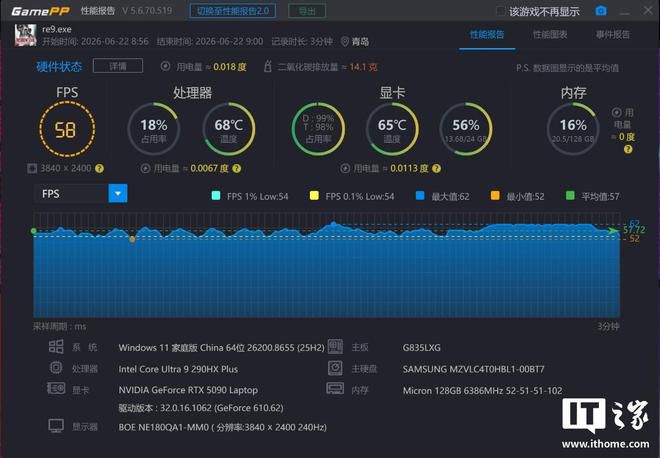Click the resolution icon below FPS gauge
Image resolution: width=660 pixels, height=458 pixels.
(x=32, y=168)
